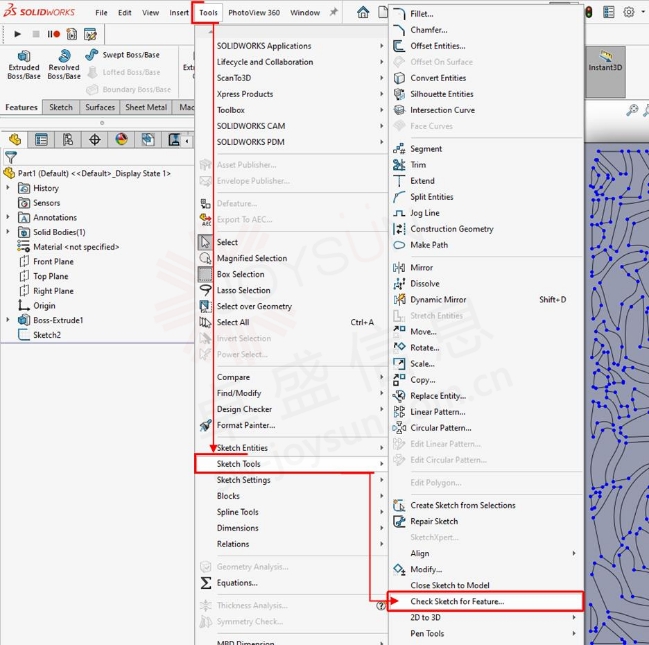649x645 pixels.
Task: Play the recorded macro
Action: pyautogui.click(x=17, y=34)
